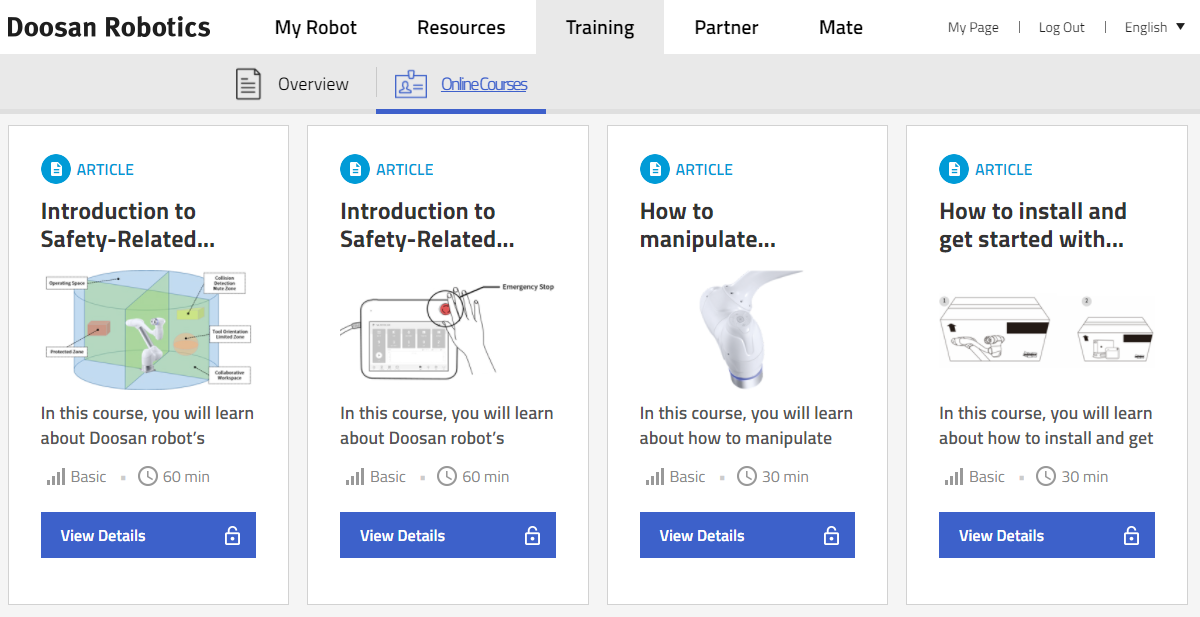The width and height of the screenshot is (1200, 617).
Task: Open the Partner menu item
Action: [x=726, y=27]
